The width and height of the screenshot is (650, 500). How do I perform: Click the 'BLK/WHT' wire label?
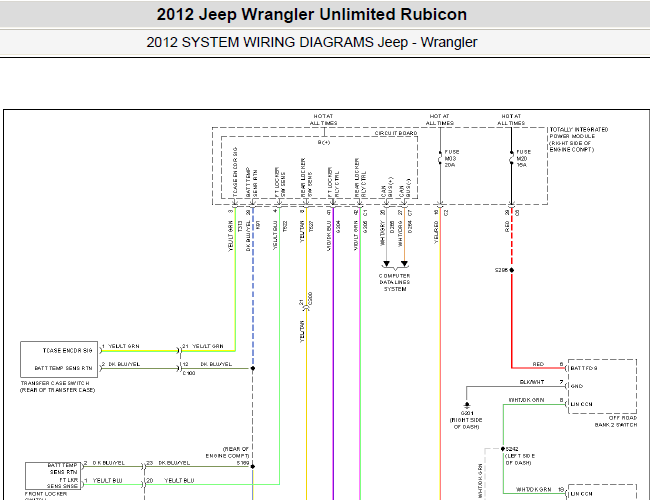pos(532,382)
